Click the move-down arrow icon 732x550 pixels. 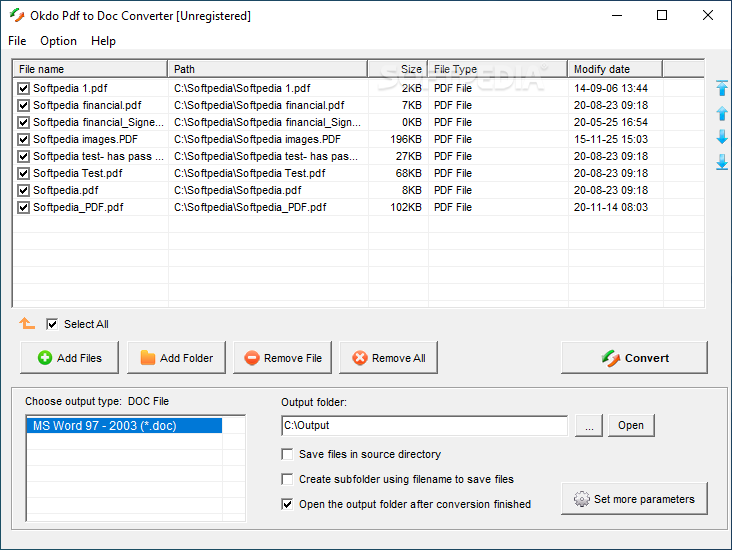pyautogui.click(x=722, y=137)
